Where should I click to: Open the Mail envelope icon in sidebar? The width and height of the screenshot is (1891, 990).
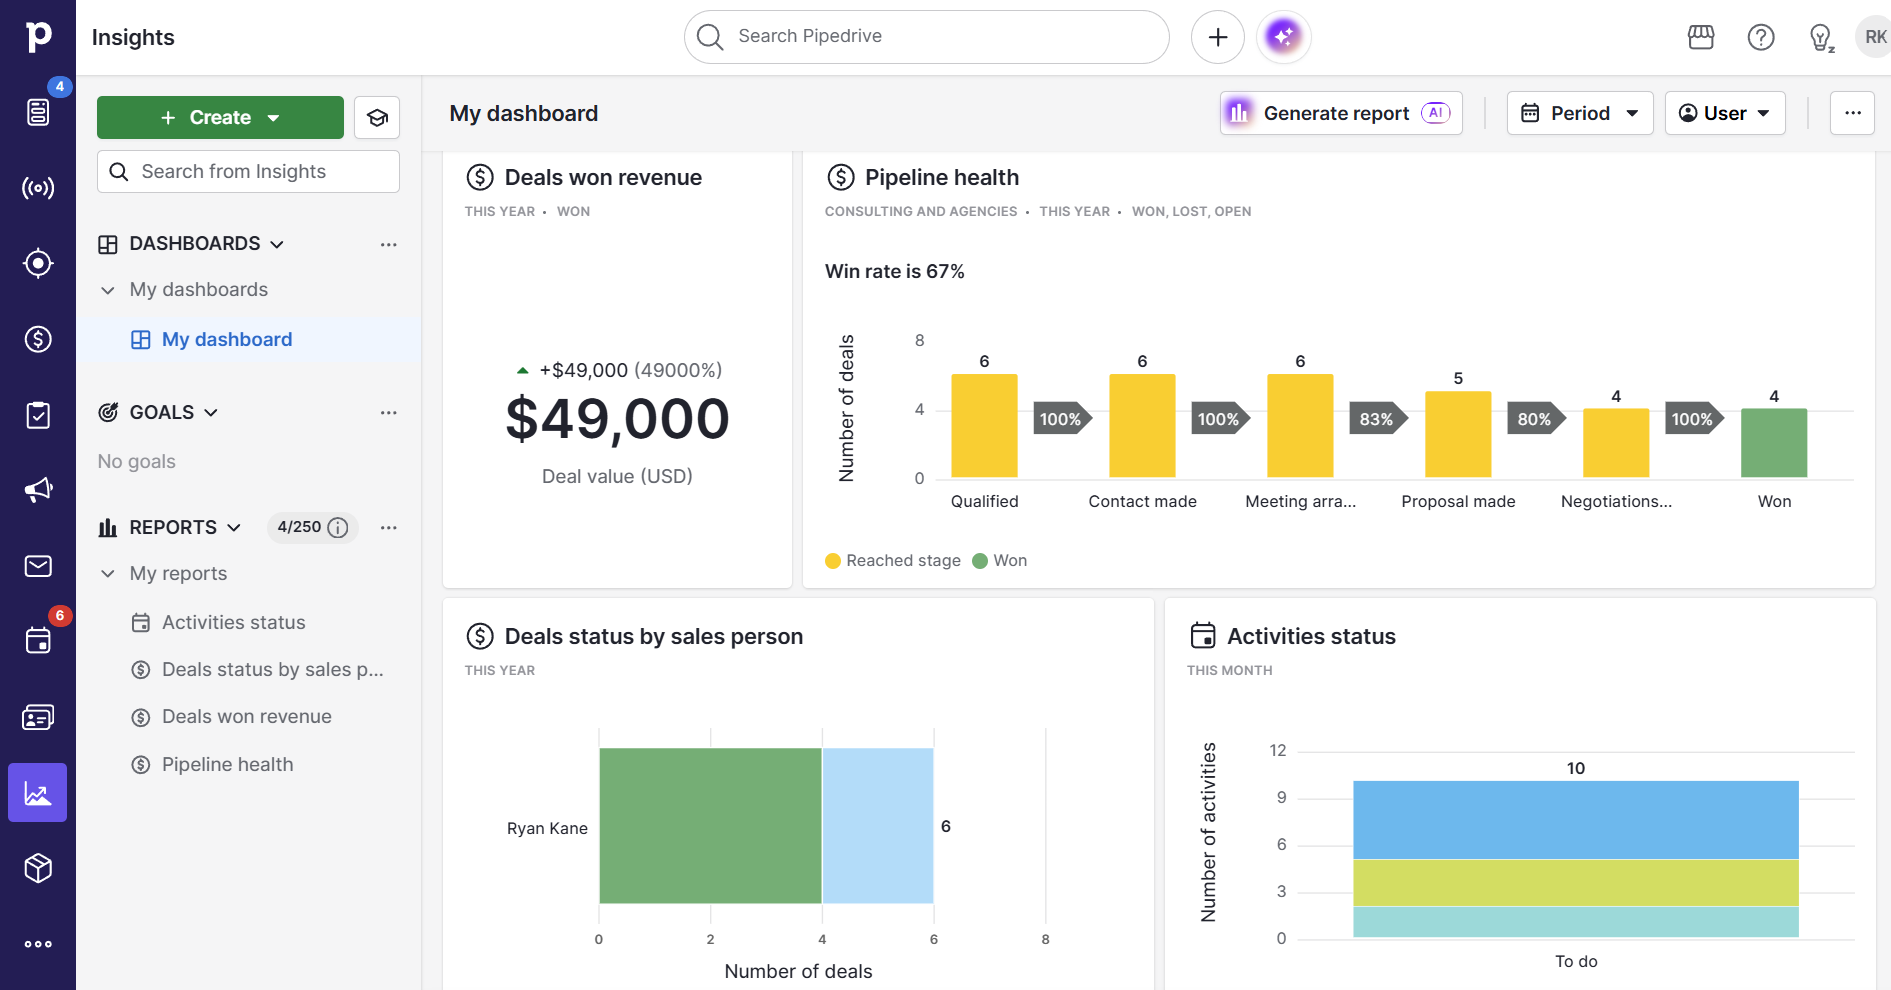(x=38, y=566)
